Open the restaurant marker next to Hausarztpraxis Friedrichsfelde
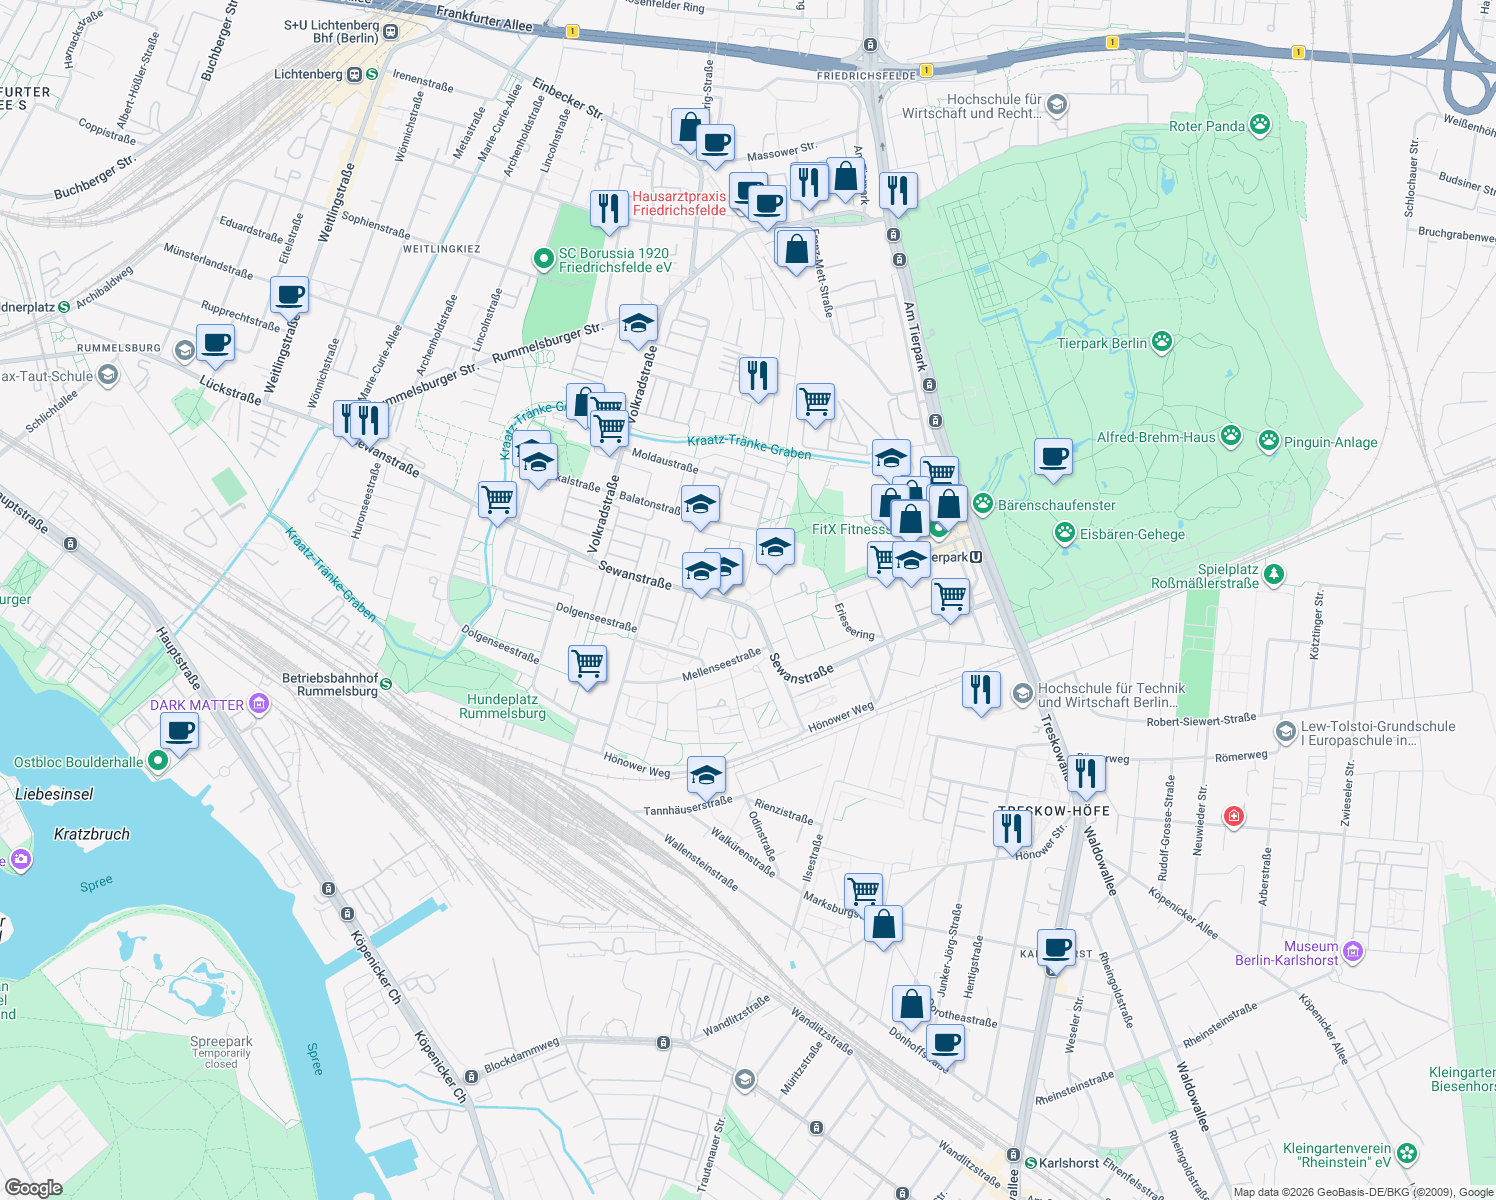1496x1200 pixels. 609,210
